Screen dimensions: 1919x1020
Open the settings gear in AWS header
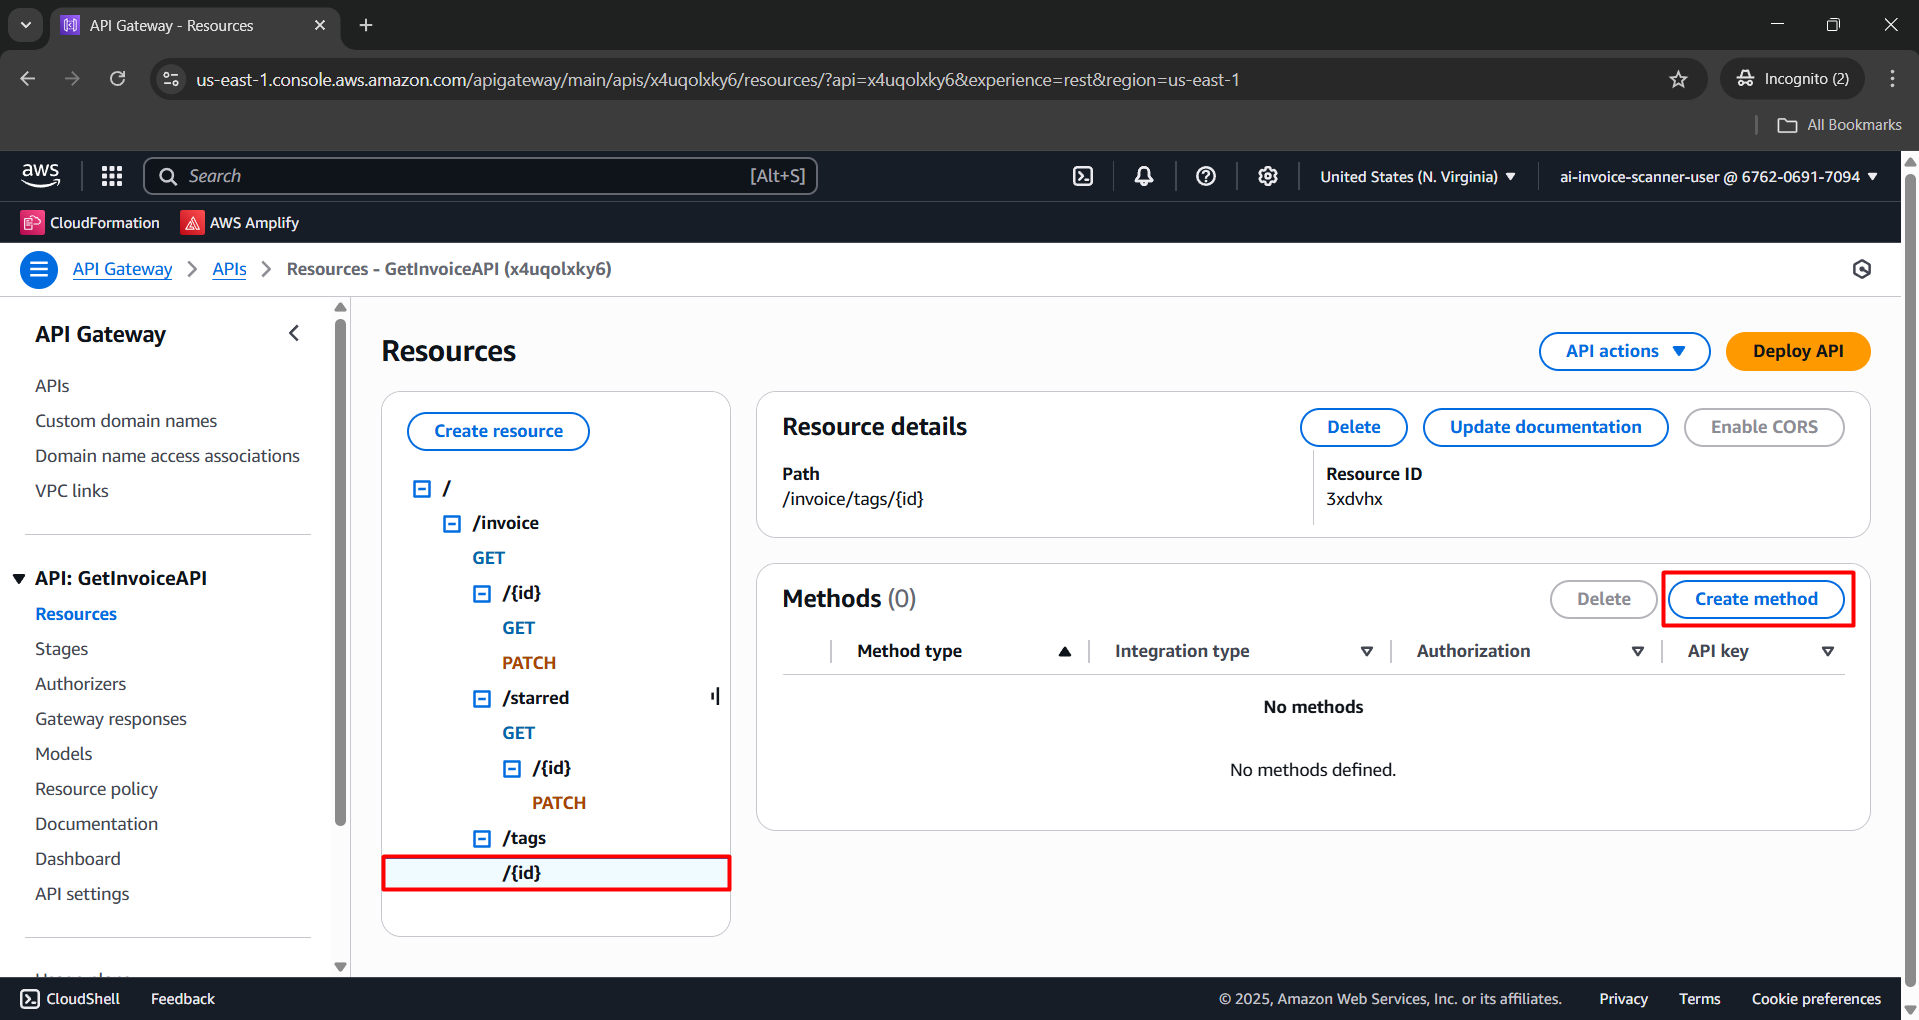point(1268,176)
